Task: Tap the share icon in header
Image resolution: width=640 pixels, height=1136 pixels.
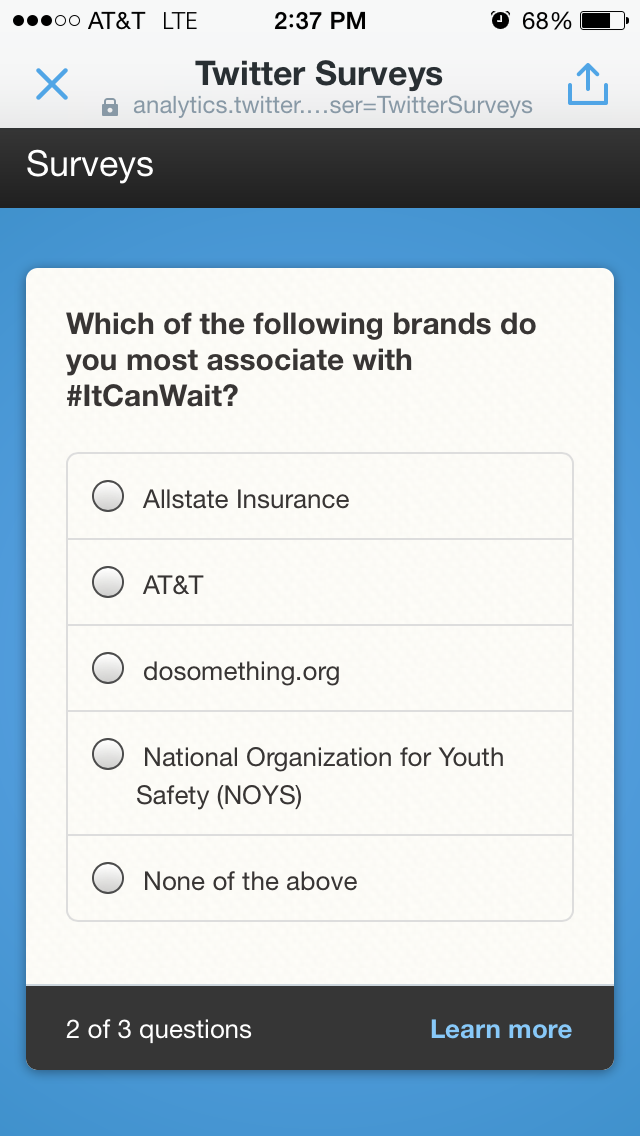Action: tap(587, 84)
